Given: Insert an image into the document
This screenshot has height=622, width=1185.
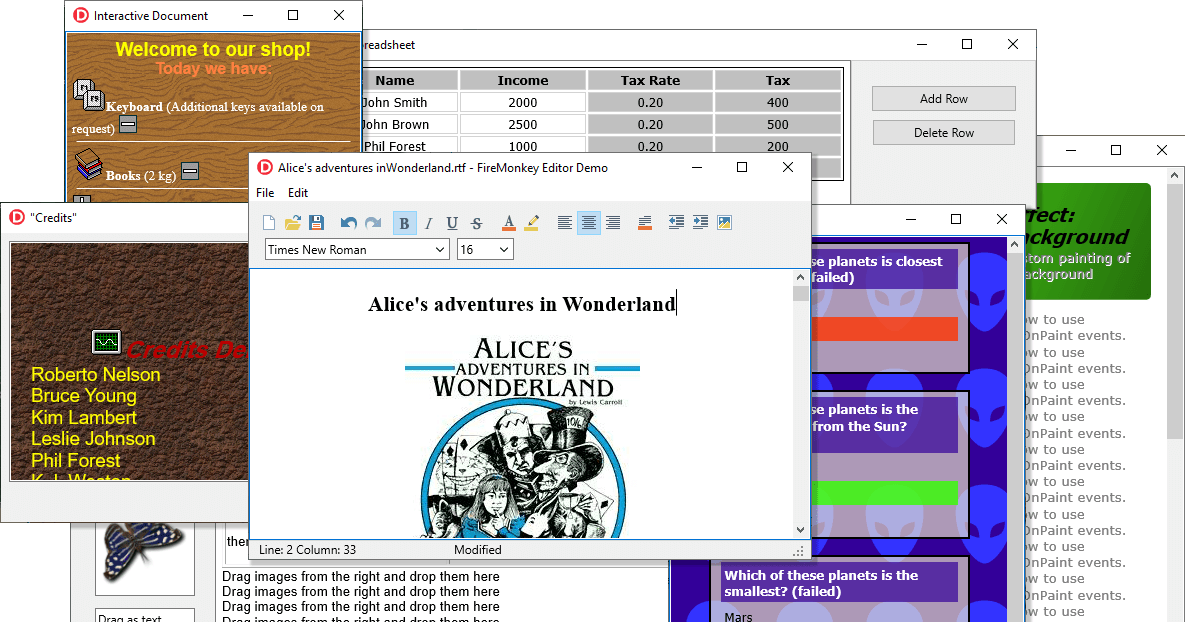Looking at the screenshot, I should click(723, 222).
